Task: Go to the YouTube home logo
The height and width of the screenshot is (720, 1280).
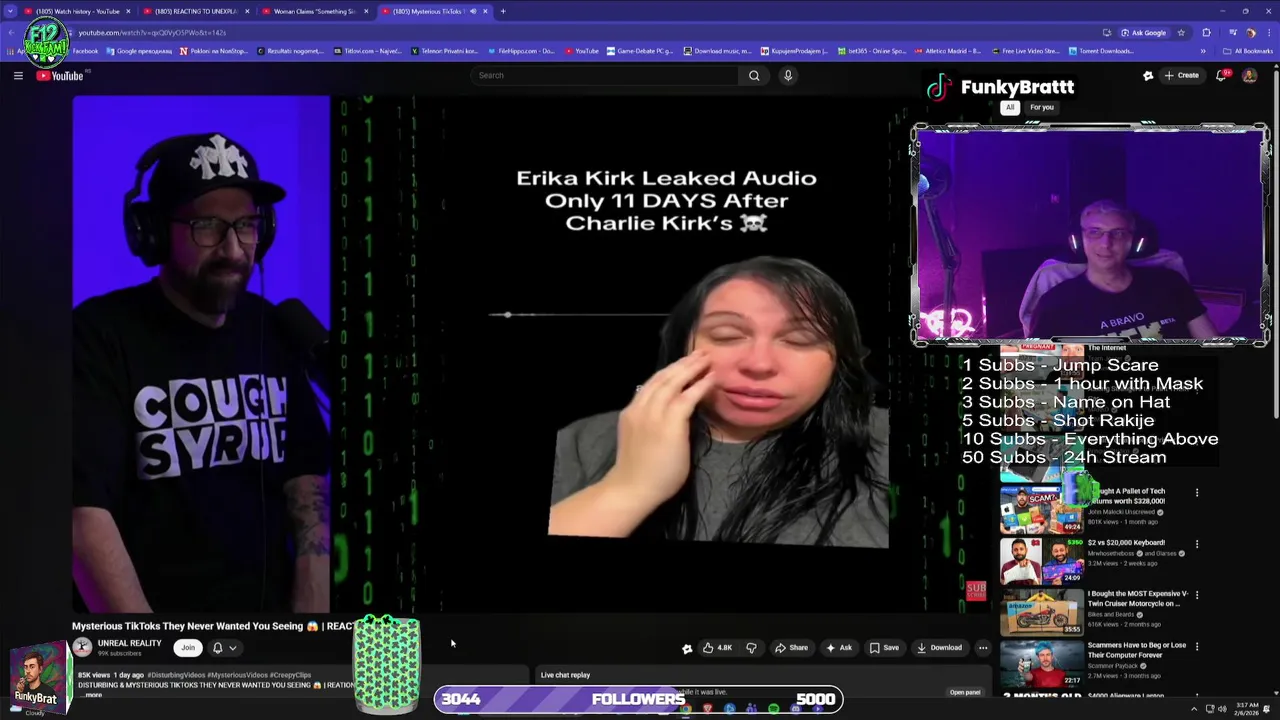Action: (x=60, y=76)
